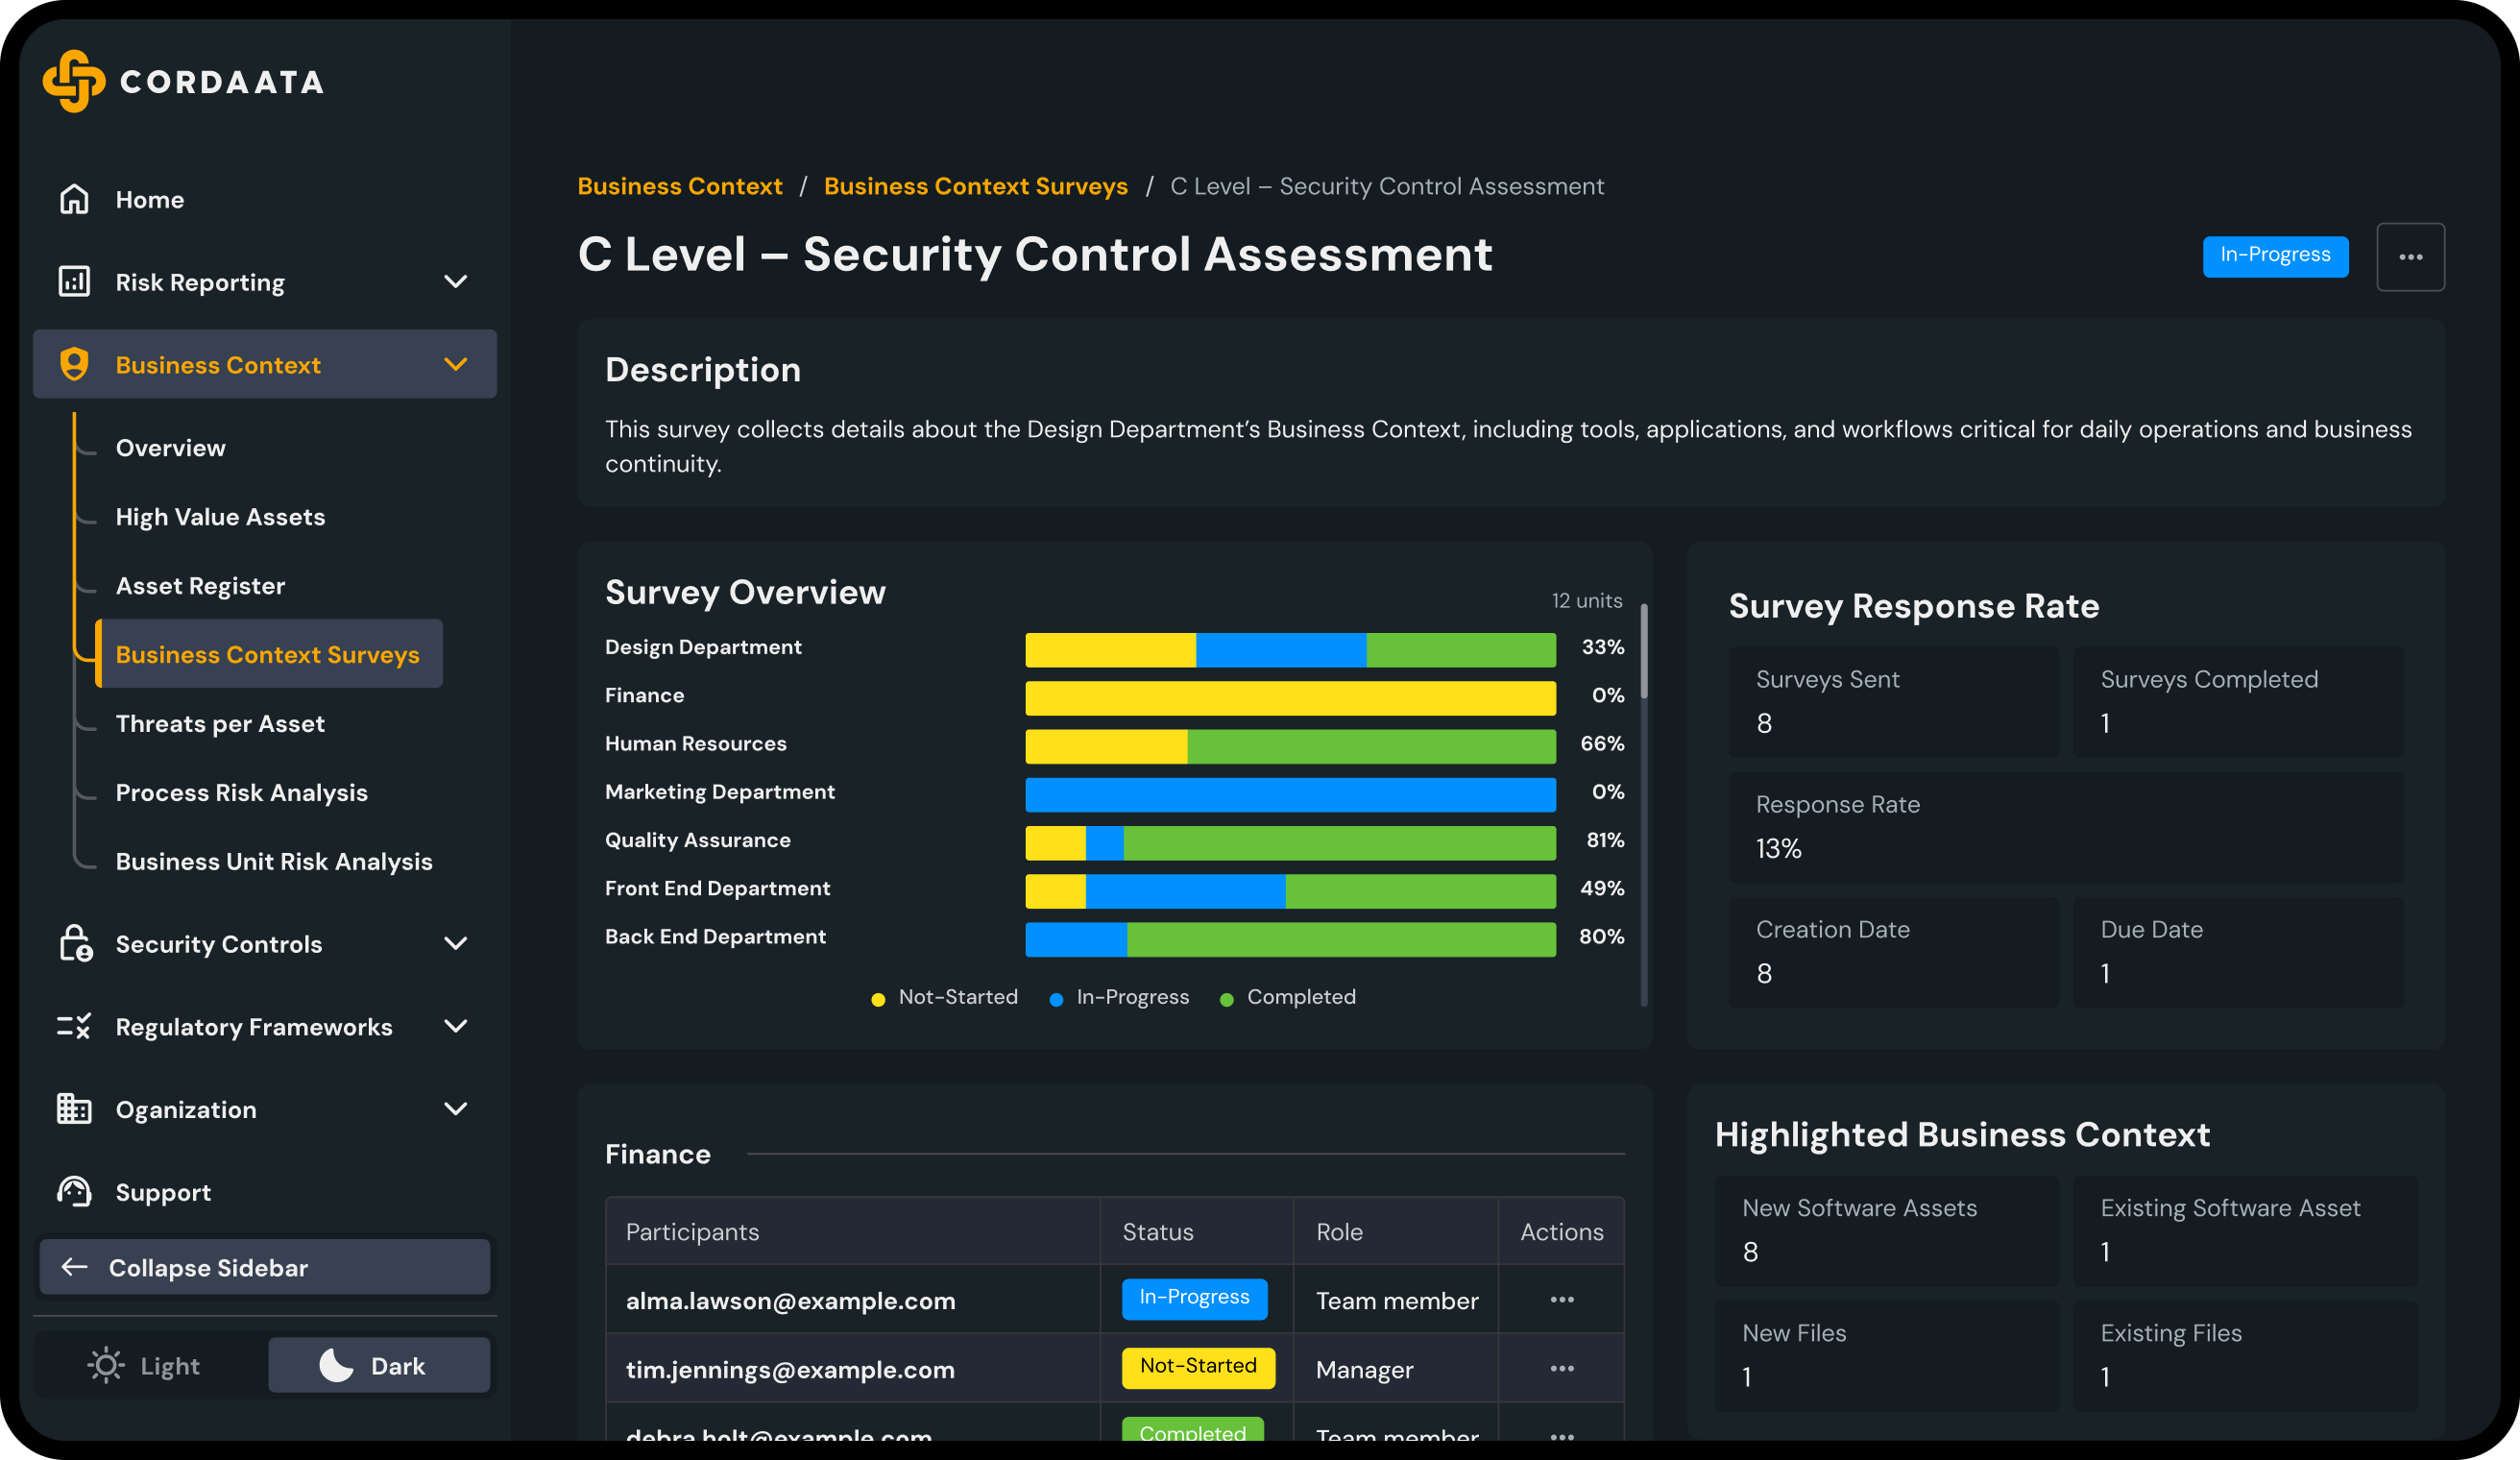Click the Business Context breadcrumb link
Screen dimensions: 2520x1460
click(680, 186)
